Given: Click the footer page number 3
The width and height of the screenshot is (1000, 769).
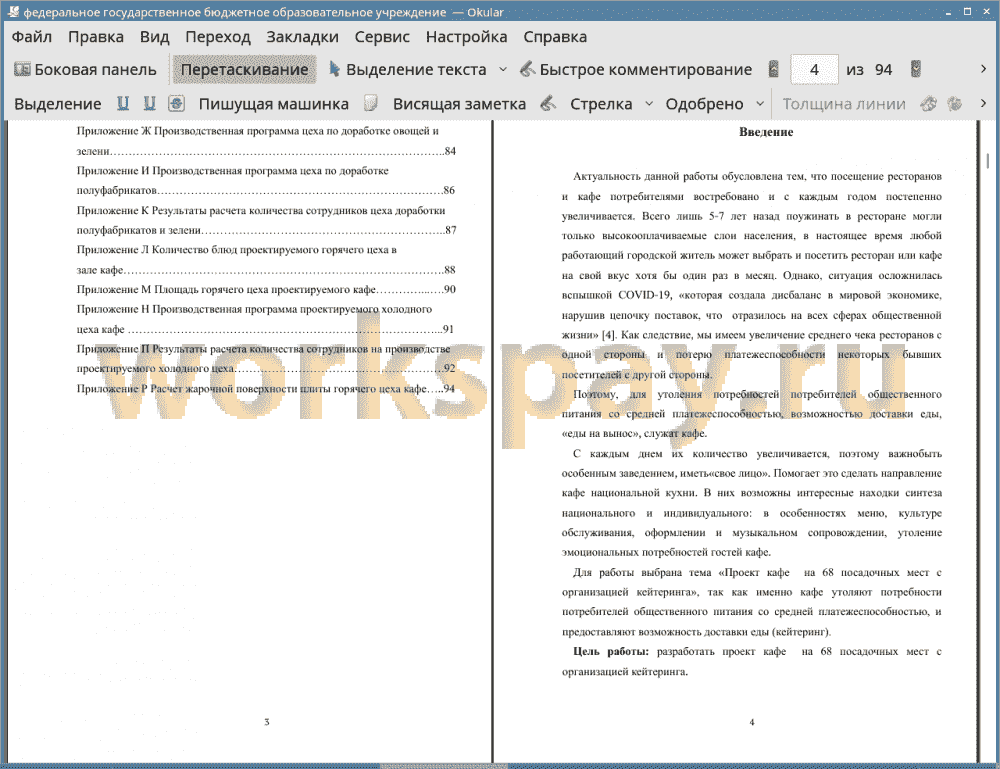Looking at the screenshot, I should 267,722.
